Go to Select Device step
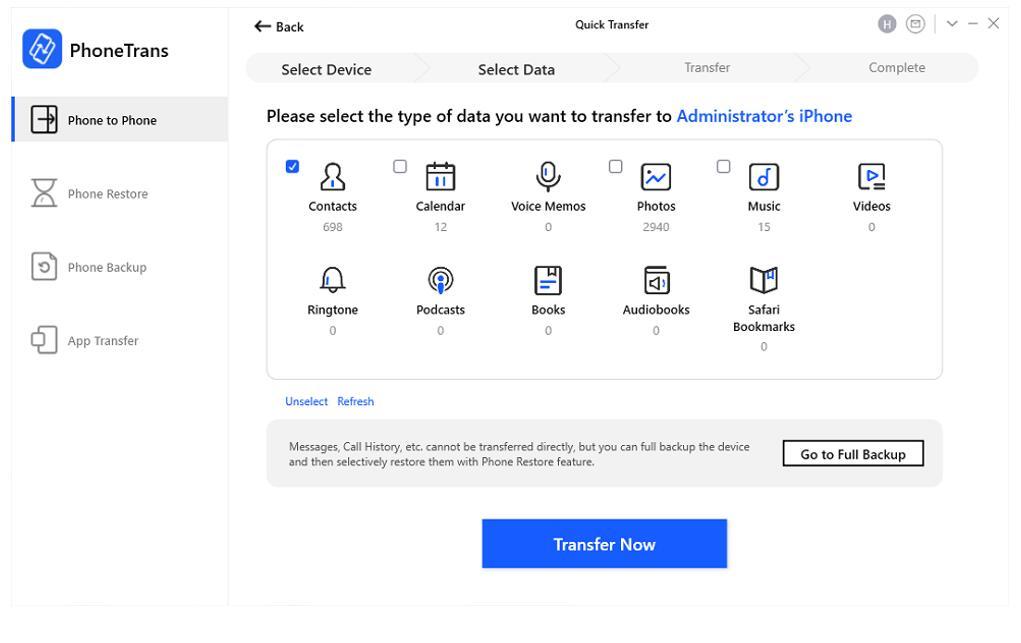This screenshot has width=1021, height=643. click(326, 69)
